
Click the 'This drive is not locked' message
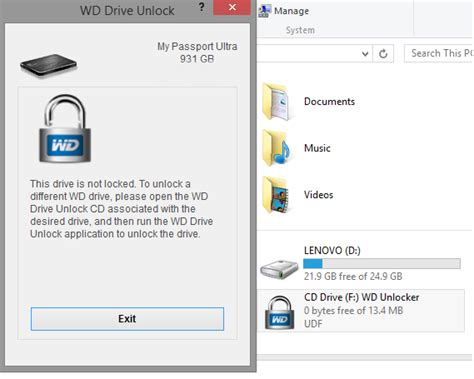121,209
